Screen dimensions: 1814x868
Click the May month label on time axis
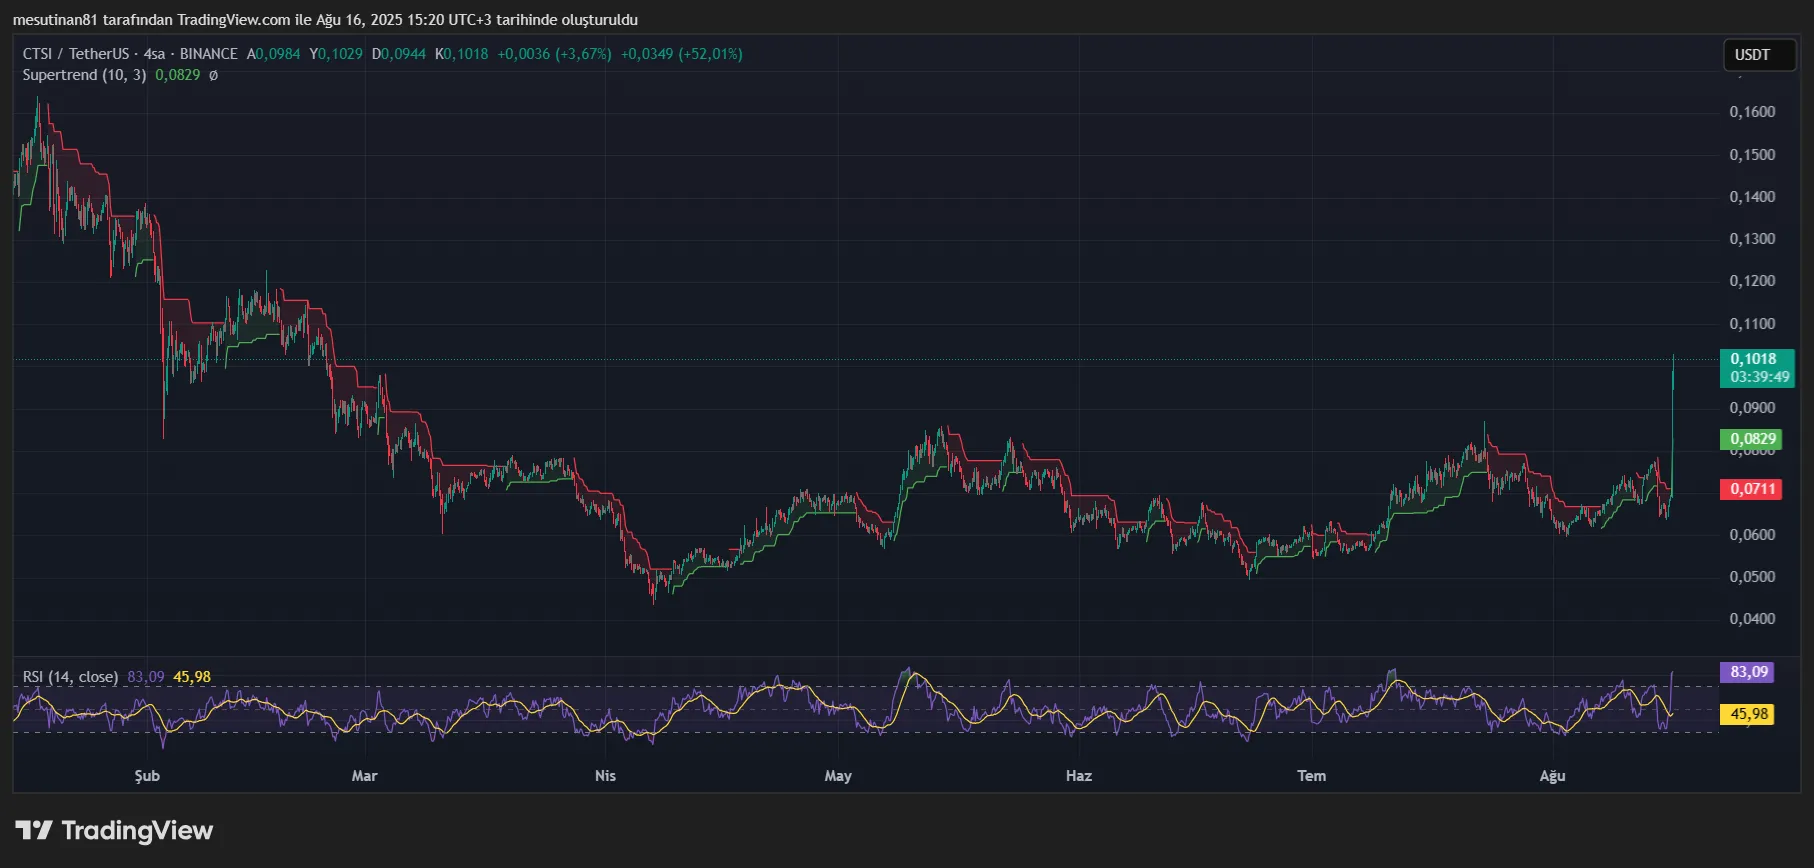838,776
